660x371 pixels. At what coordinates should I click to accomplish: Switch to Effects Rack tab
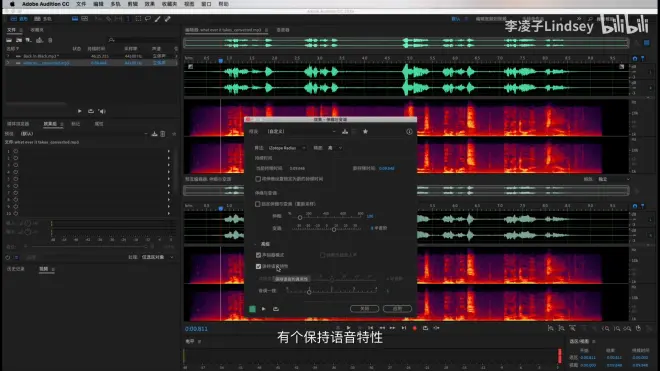click(x=50, y=124)
